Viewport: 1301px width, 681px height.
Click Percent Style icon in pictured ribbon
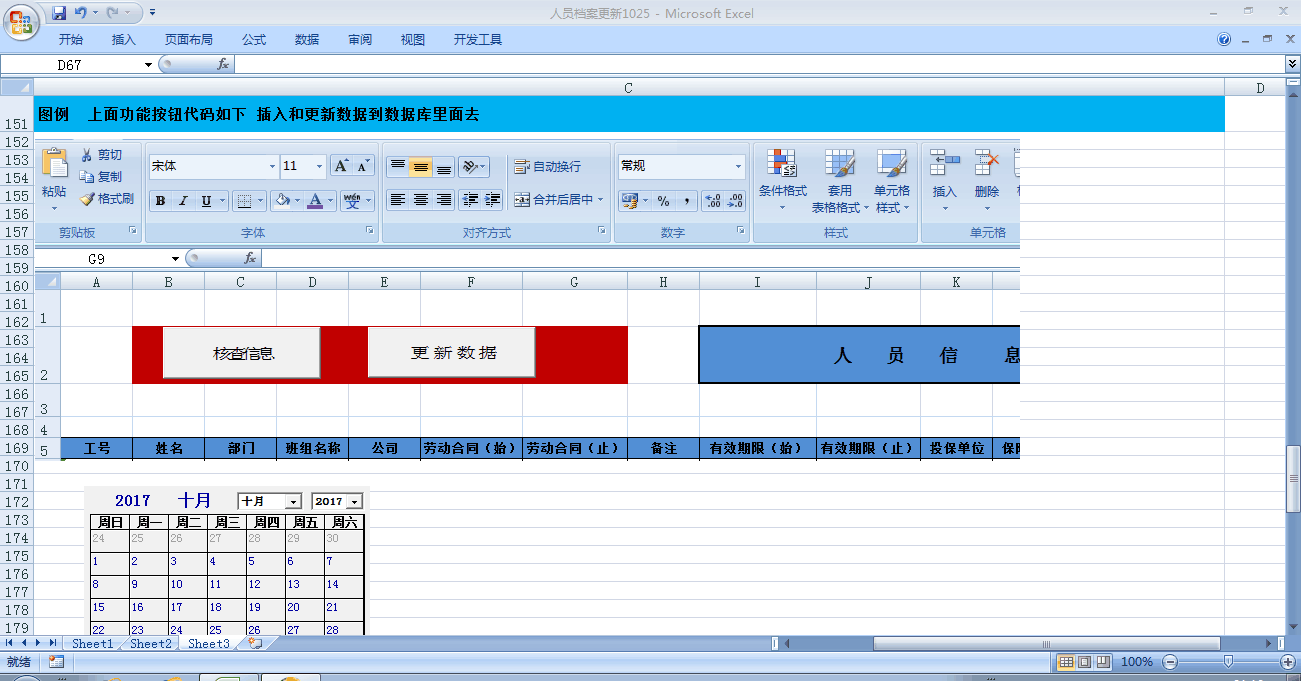pyautogui.click(x=663, y=201)
